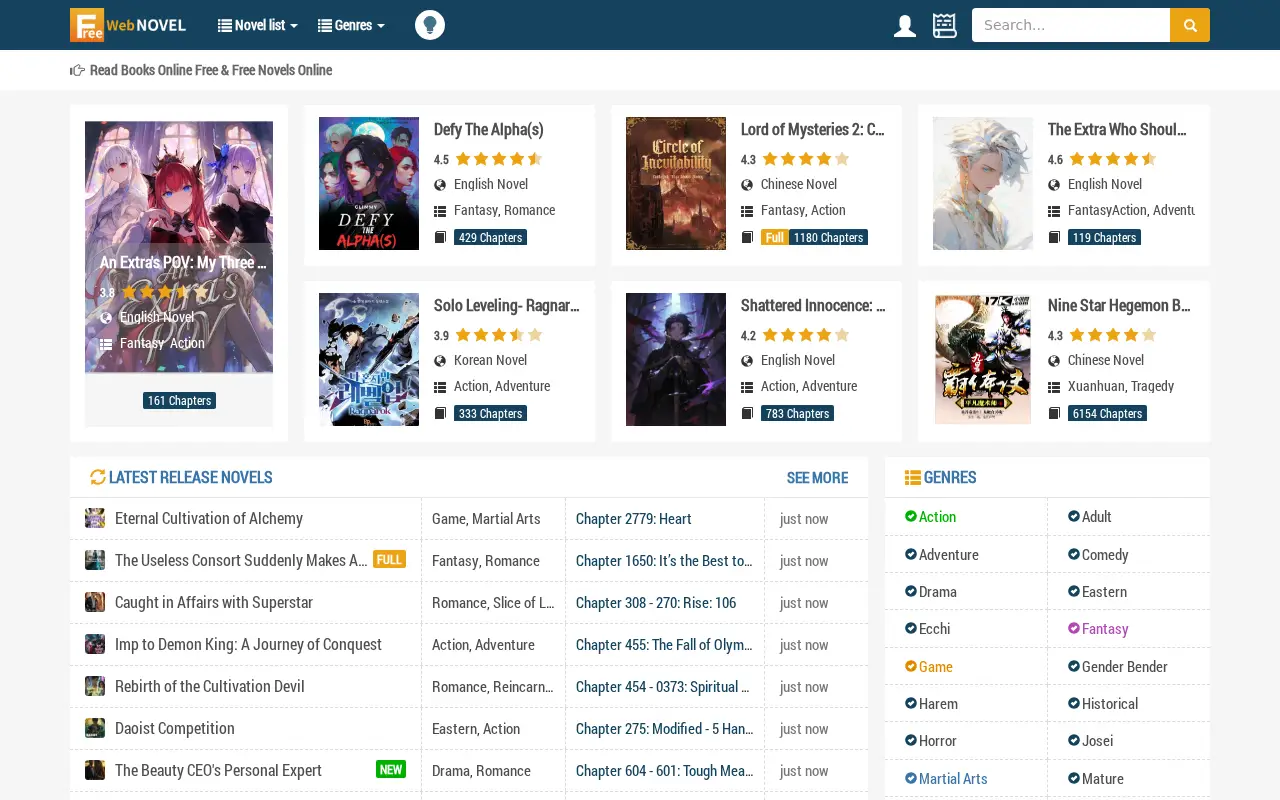Viewport: 1280px width, 800px height.
Task: Open Imp to Demon King novel title
Action: tap(248, 644)
